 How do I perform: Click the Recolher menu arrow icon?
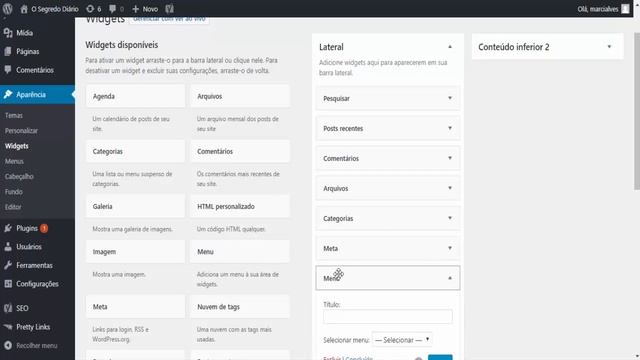point(8,345)
